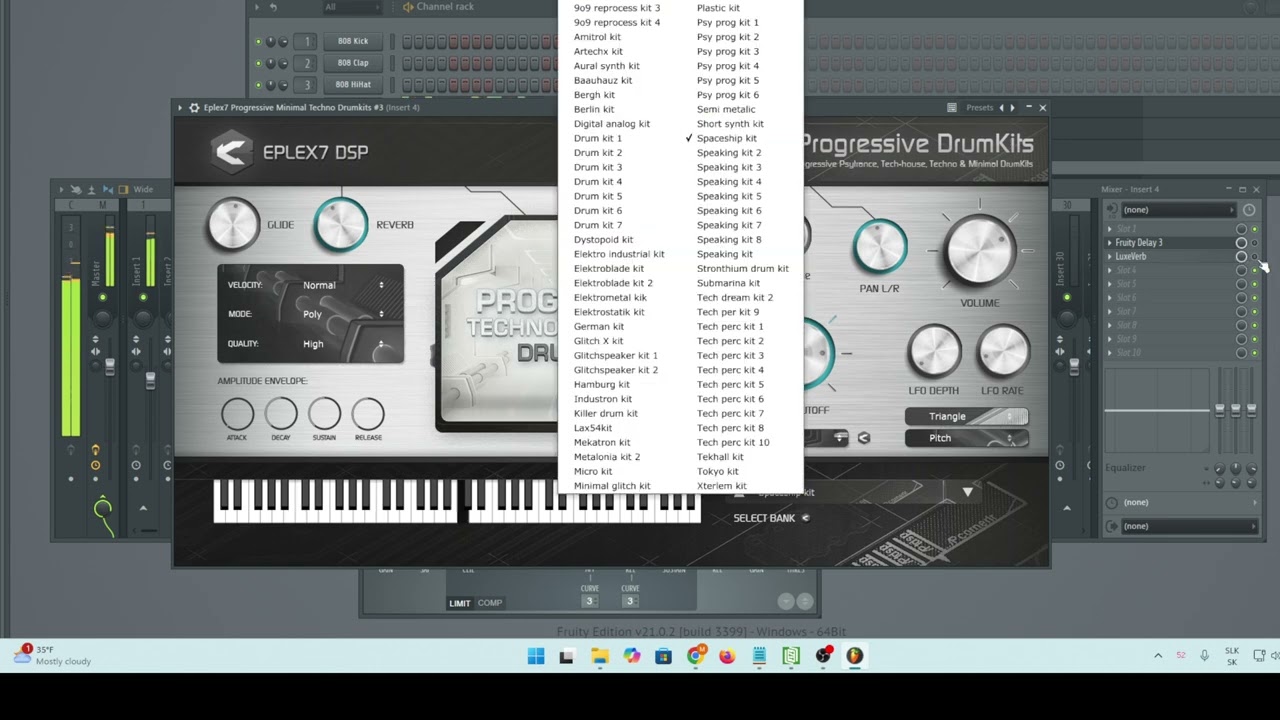1280x720 pixels.
Task: Click the detached-window icon left of Presets
Action: (x=952, y=108)
